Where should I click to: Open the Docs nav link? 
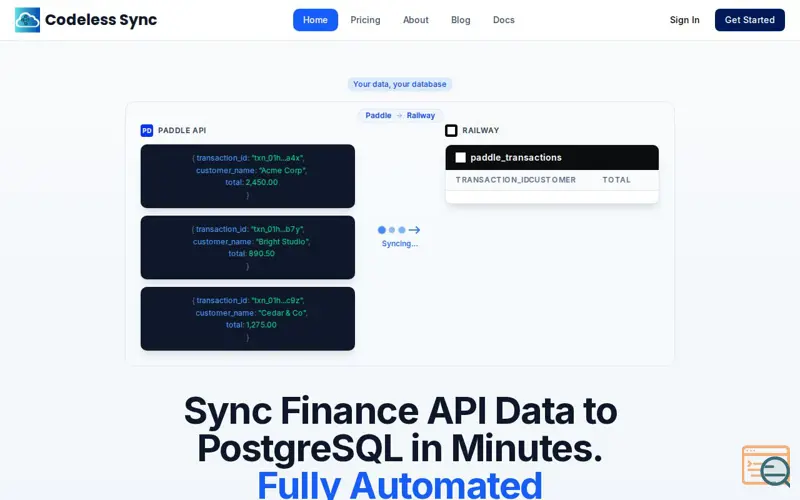(x=504, y=20)
